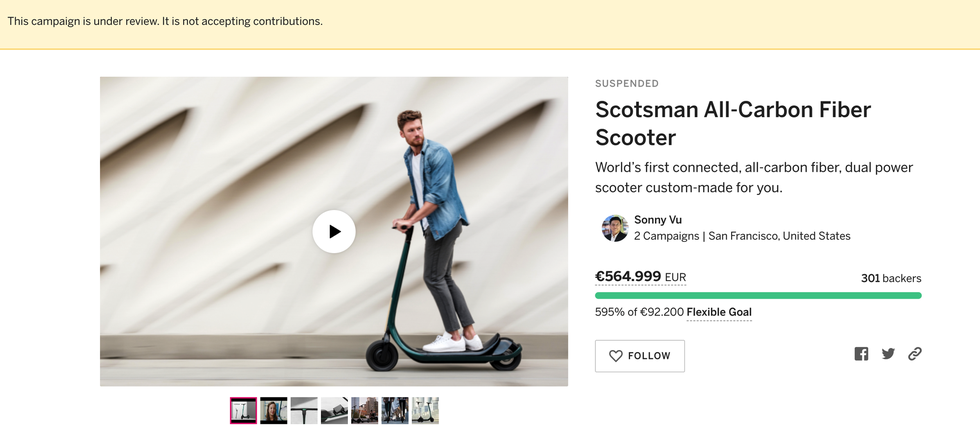Click the Scotsman All-Carbon Fiber Scooter title
The width and height of the screenshot is (980, 447).
pyautogui.click(x=733, y=123)
